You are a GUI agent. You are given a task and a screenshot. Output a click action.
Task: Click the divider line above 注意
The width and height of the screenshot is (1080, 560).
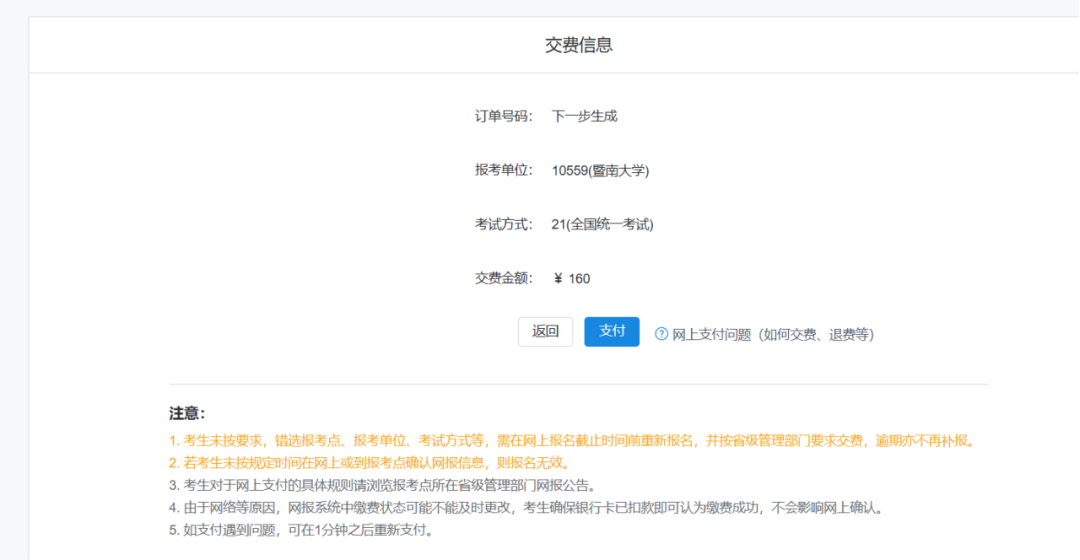pyautogui.click(x=578, y=384)
